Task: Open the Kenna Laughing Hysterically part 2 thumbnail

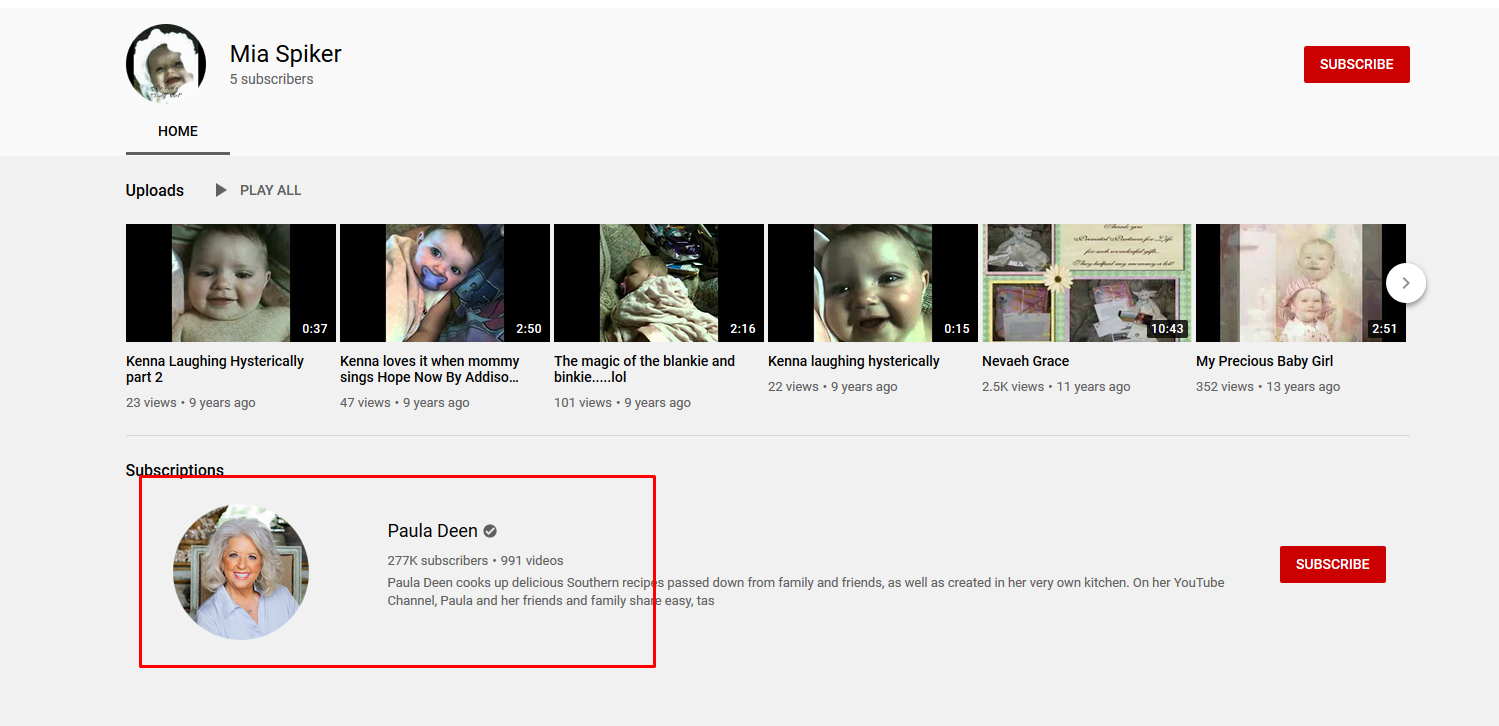Action: pyautogui.click(x=231, y=283)
